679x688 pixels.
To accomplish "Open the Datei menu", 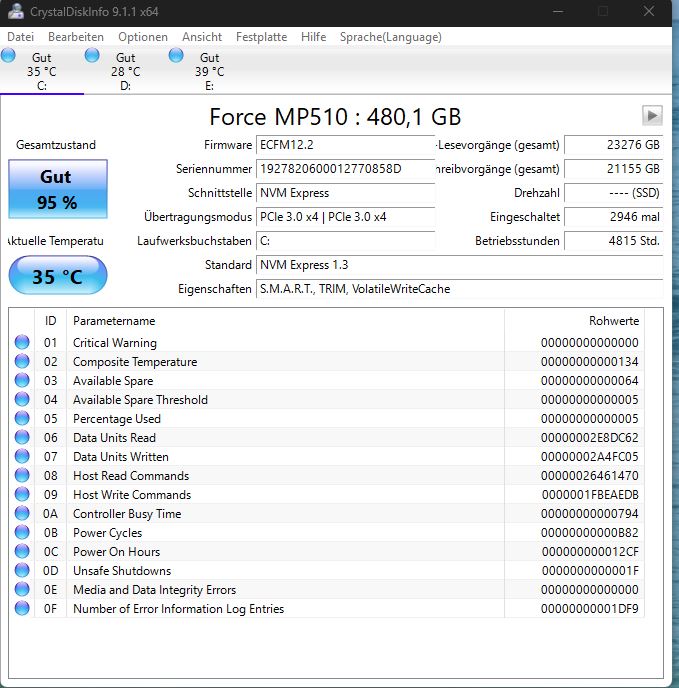I will tap(21, 37).
